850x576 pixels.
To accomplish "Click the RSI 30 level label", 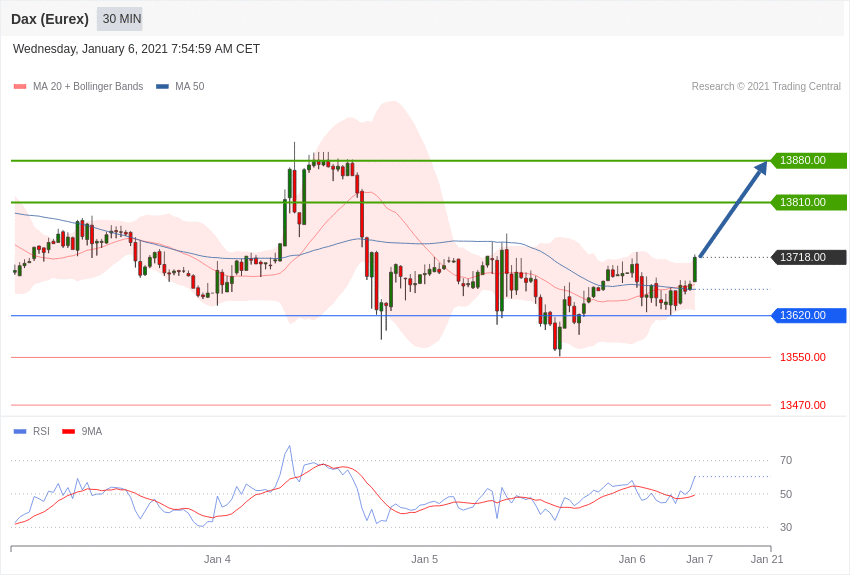I will [785, 527].
